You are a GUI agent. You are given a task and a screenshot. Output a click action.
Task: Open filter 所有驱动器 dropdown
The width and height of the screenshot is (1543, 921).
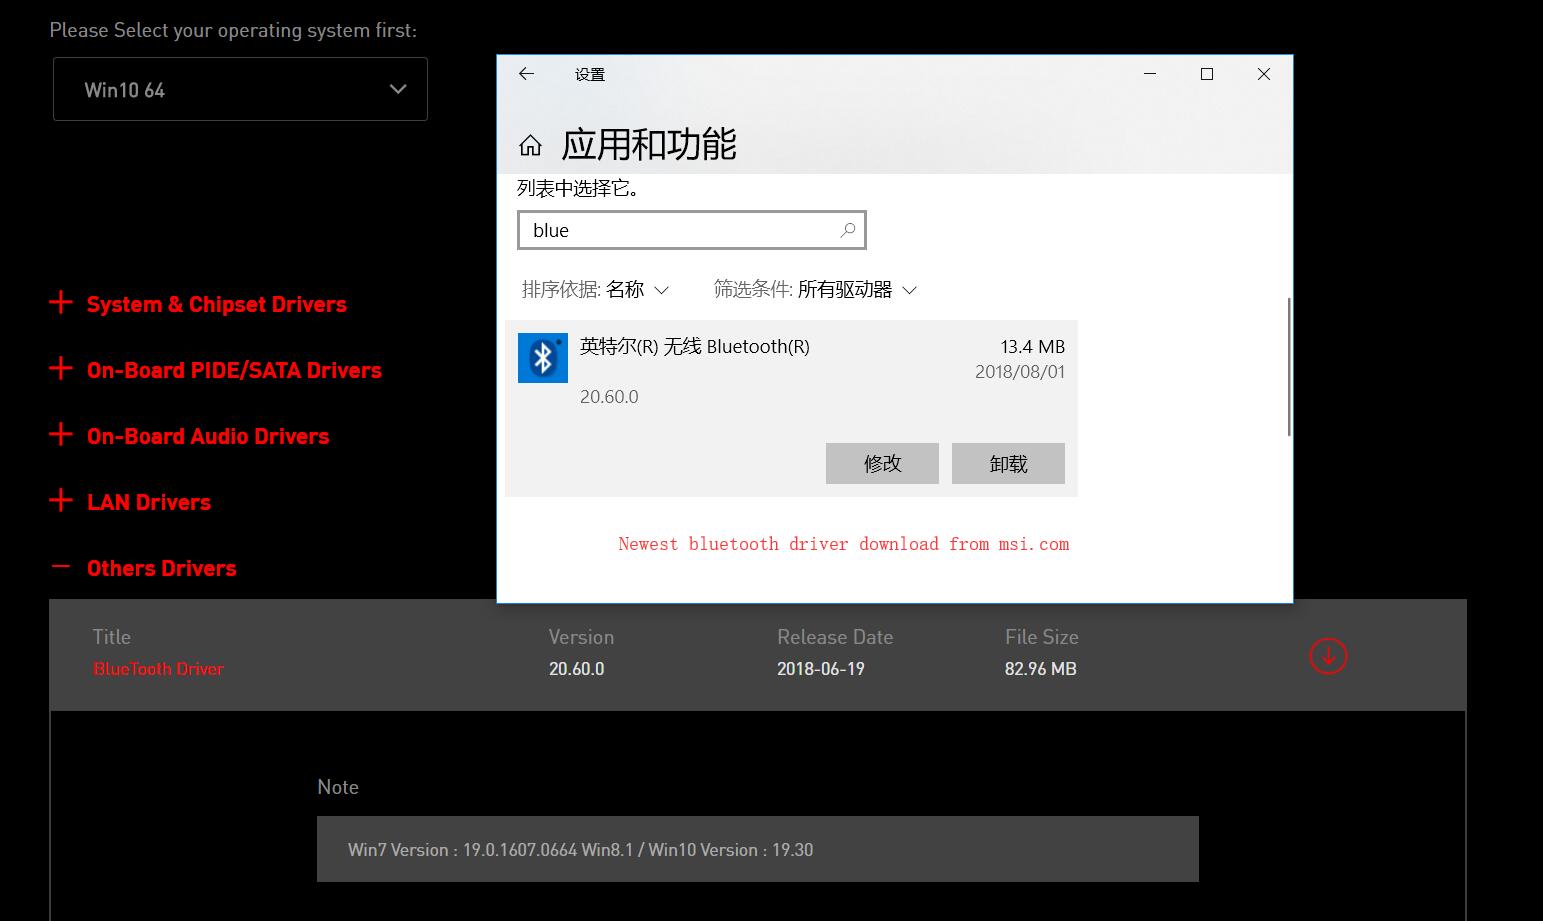tap(857, 290)
